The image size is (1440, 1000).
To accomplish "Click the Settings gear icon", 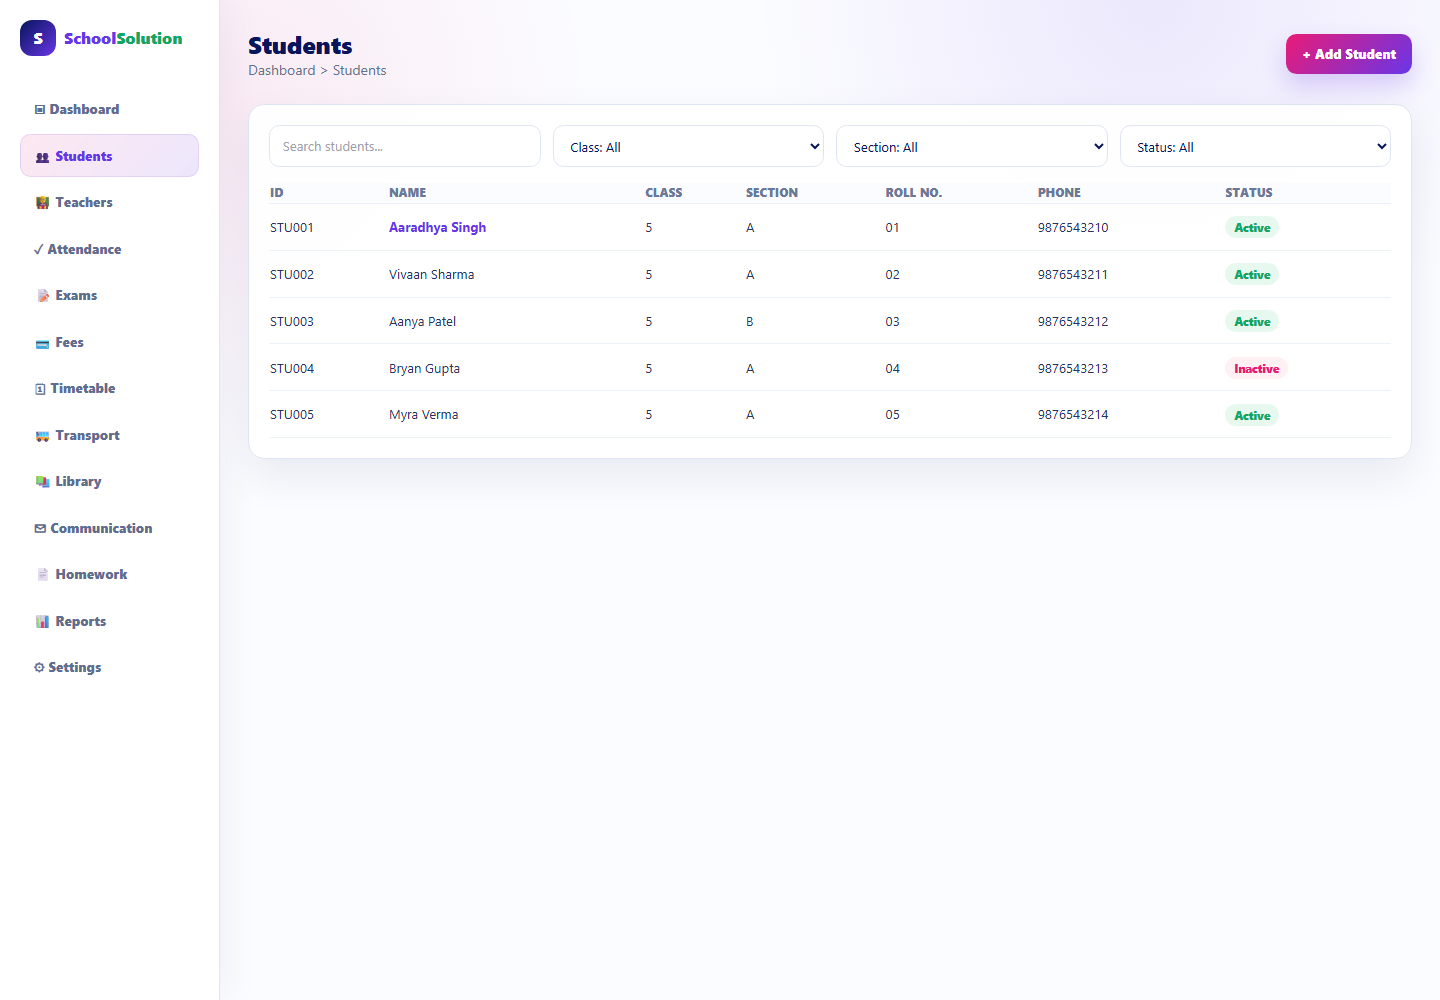I will 39,668.
